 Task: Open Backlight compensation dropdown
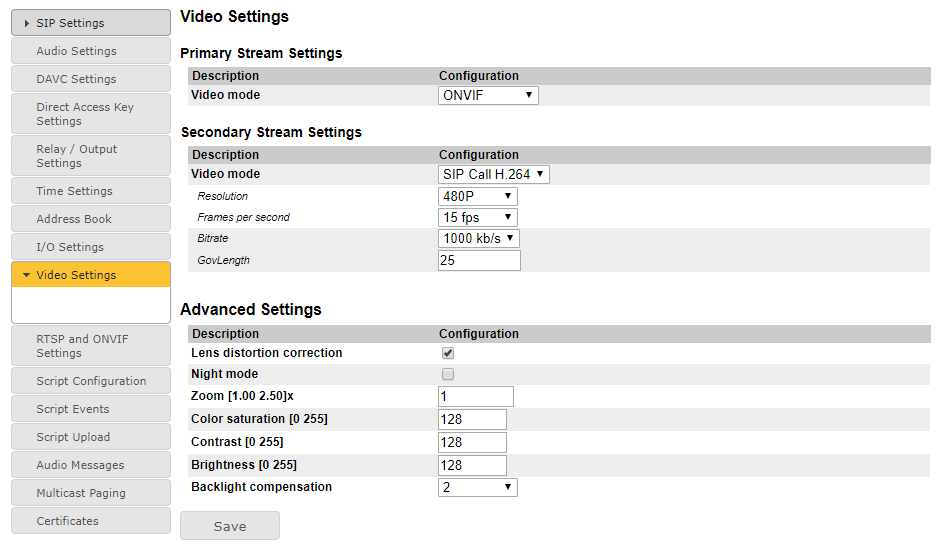pyautogui.click(x=478, y=487)
